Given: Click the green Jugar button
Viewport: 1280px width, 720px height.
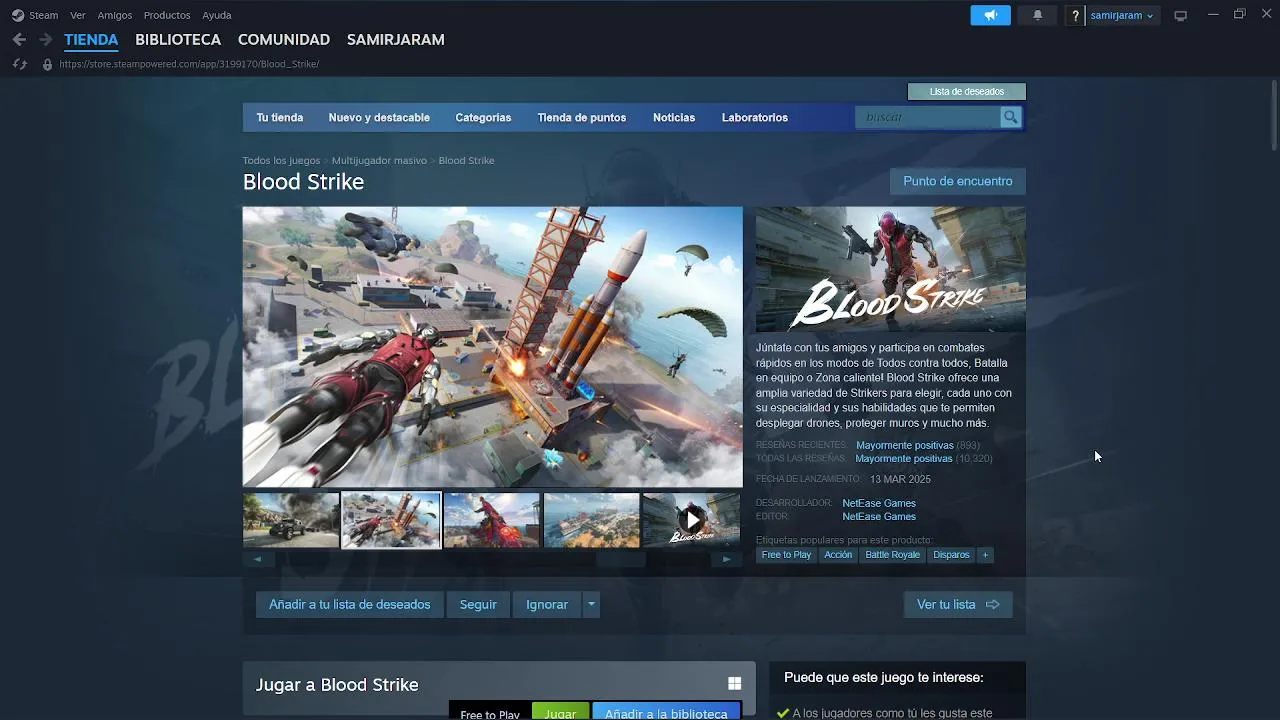Looking at the screenshot, I should point(560,713).
